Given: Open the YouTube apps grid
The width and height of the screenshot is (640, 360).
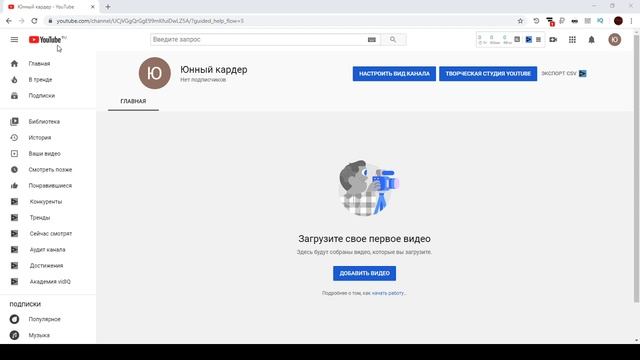Looking at the screenshot, I should point(572,40).
